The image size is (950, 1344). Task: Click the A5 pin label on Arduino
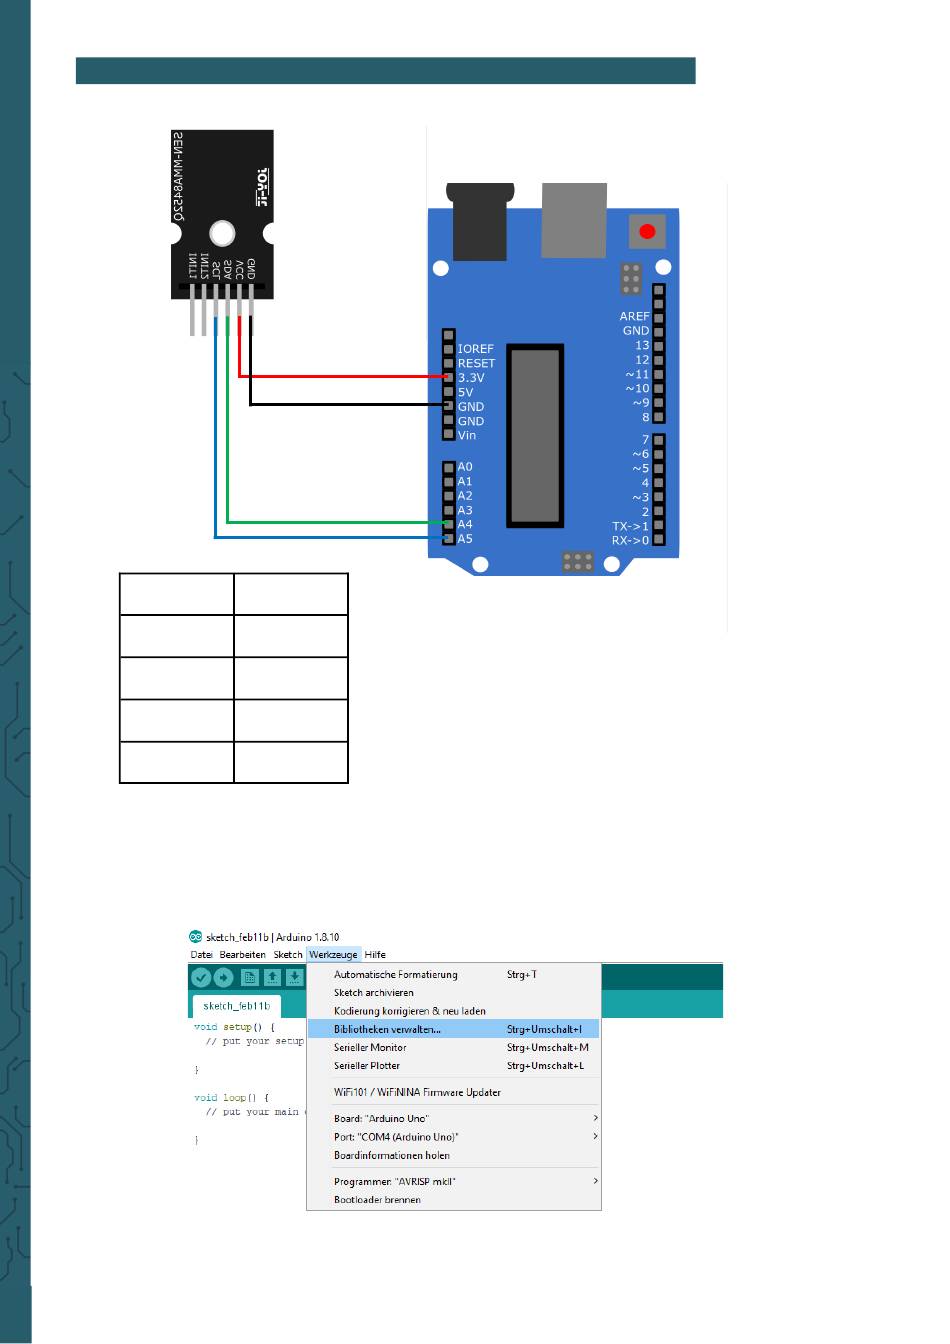tap(465, 539)
